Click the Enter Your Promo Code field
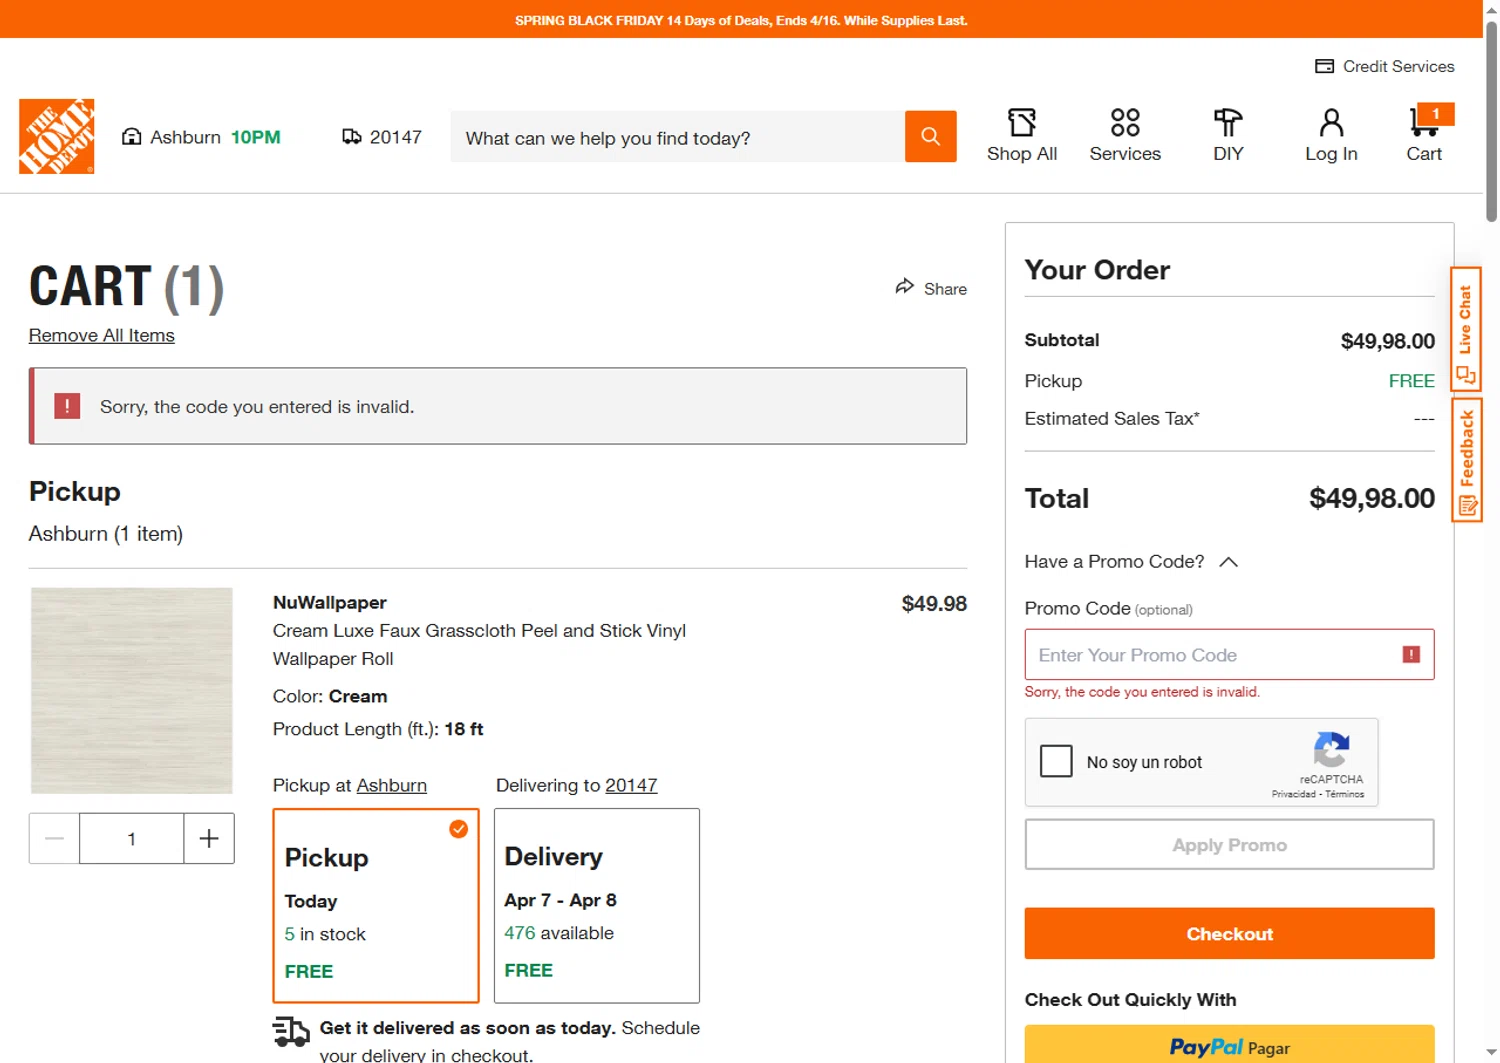 pos(1229,655)
